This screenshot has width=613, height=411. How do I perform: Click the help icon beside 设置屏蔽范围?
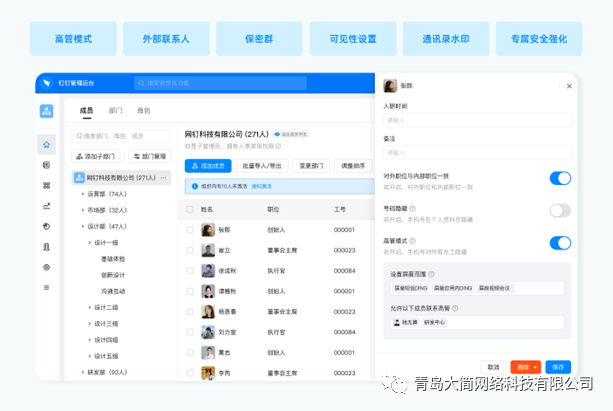pos(431,274)
